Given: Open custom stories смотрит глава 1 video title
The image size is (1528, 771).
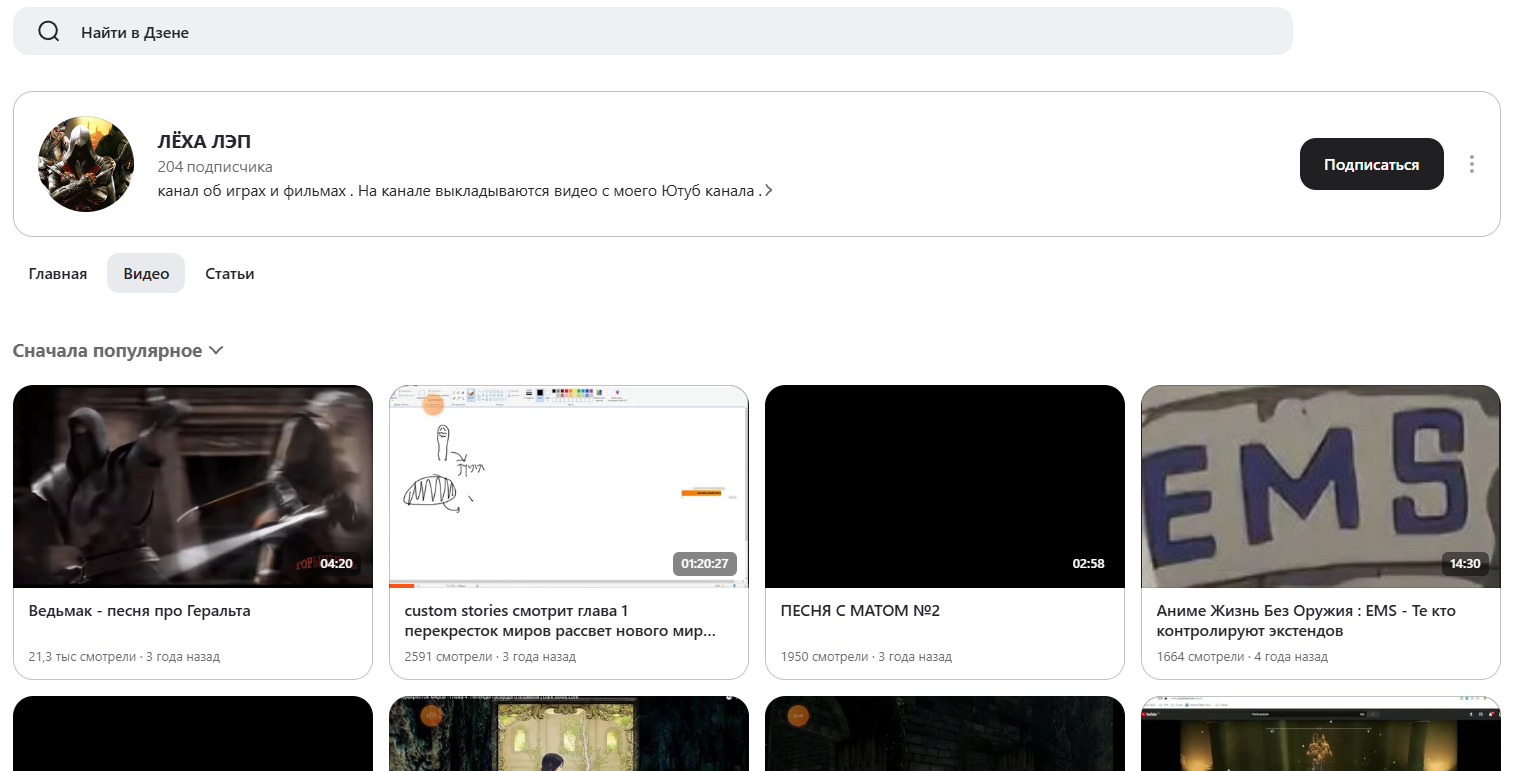Looking at the screenshot, I should pos(560,621).
